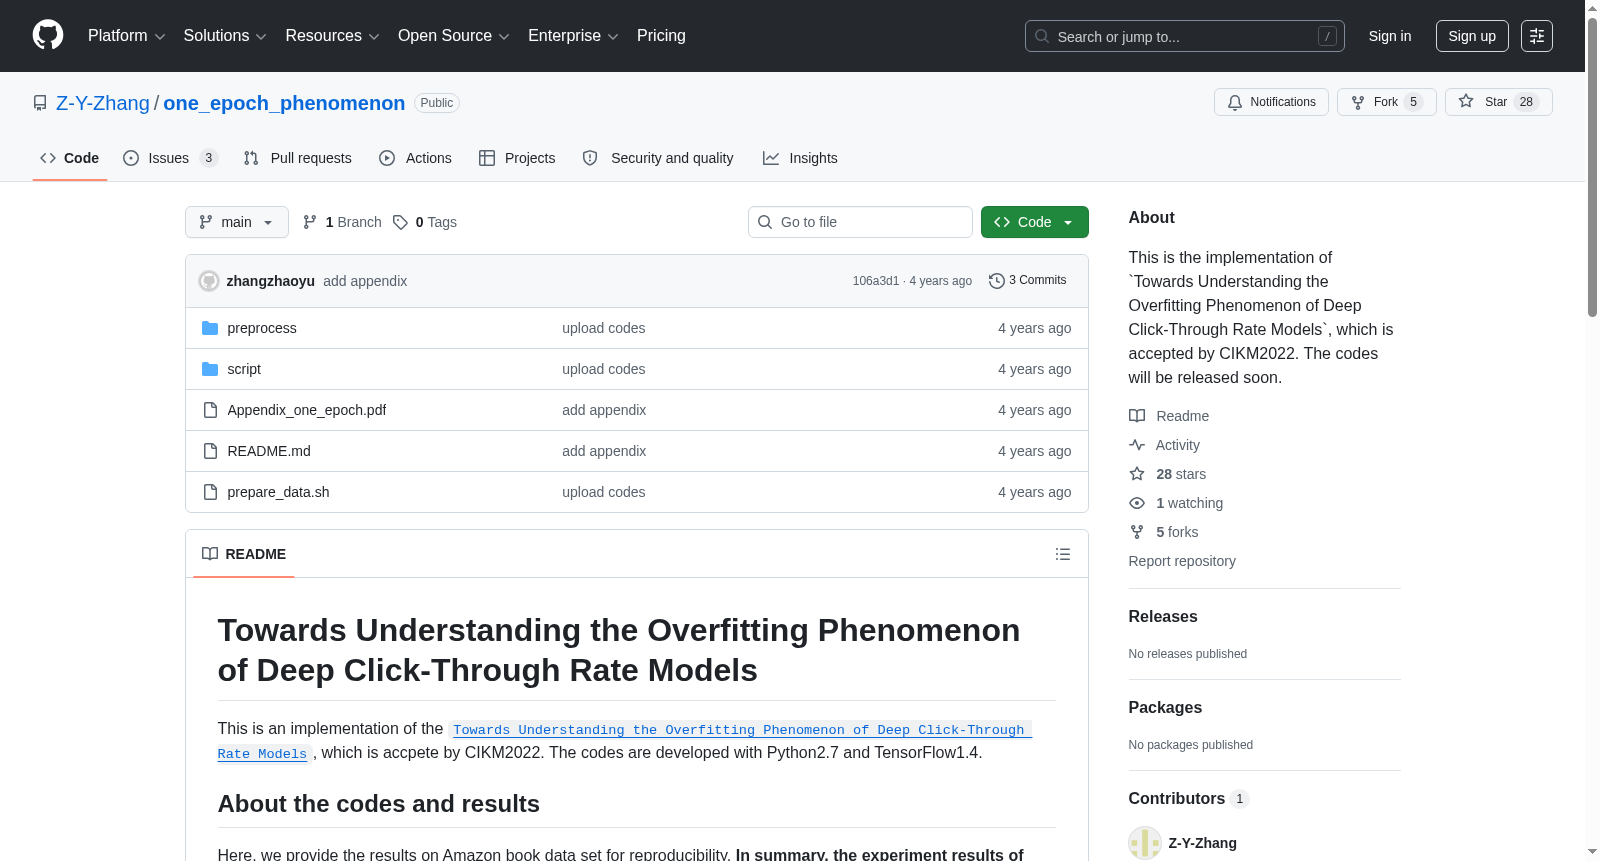Open the commits history clock icon
The image size is (1600, 861).
[996, 281]
